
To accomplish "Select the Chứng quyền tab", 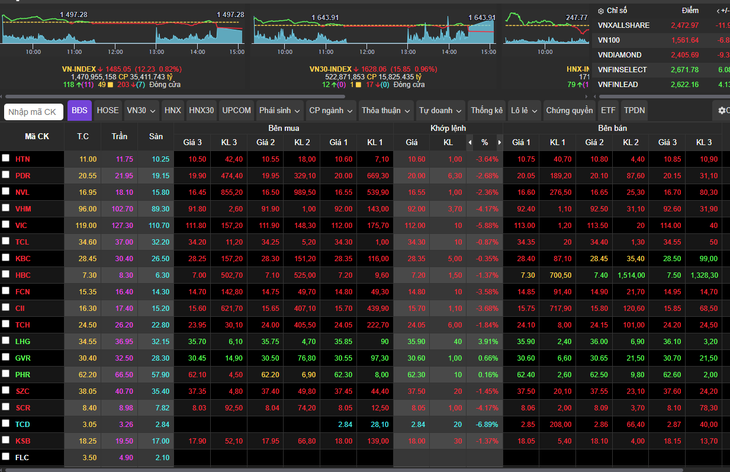I will click(569, 111).
